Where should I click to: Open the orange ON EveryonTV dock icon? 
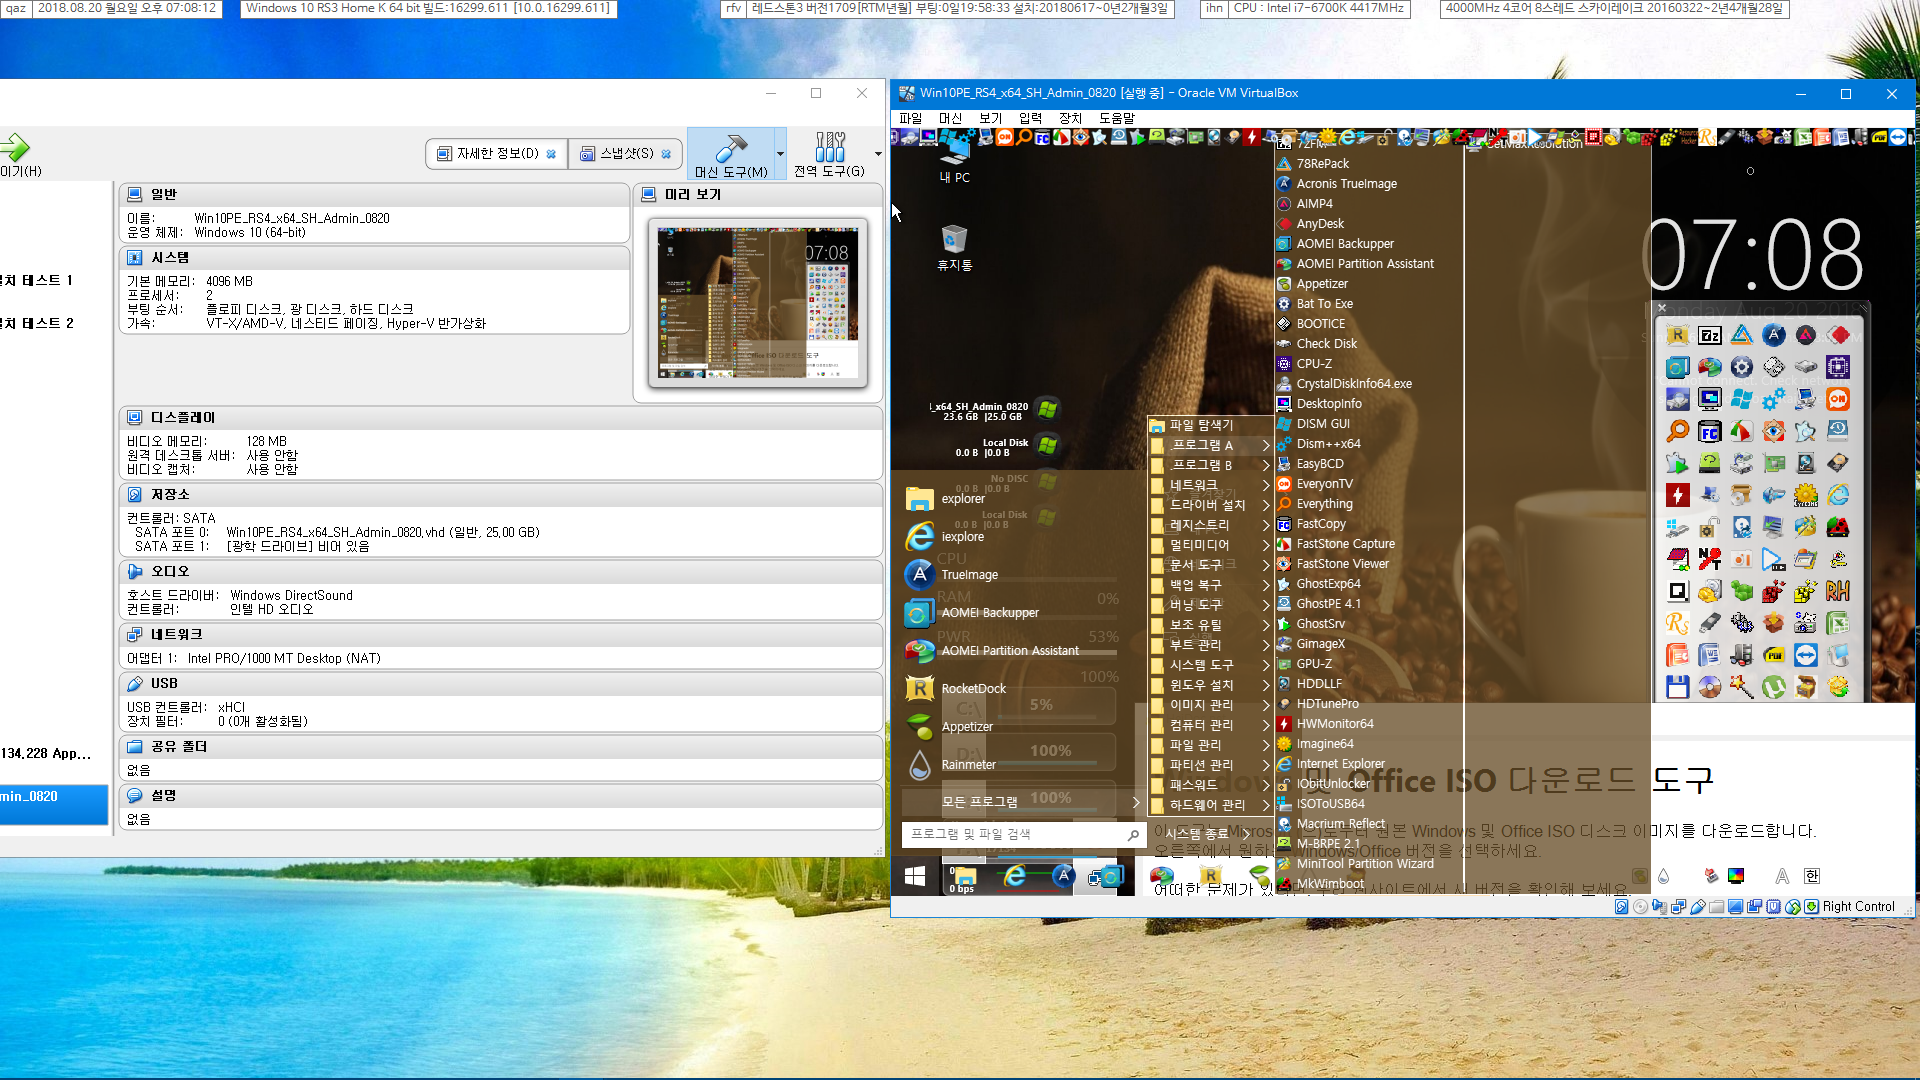click(x=1838, y=400)
